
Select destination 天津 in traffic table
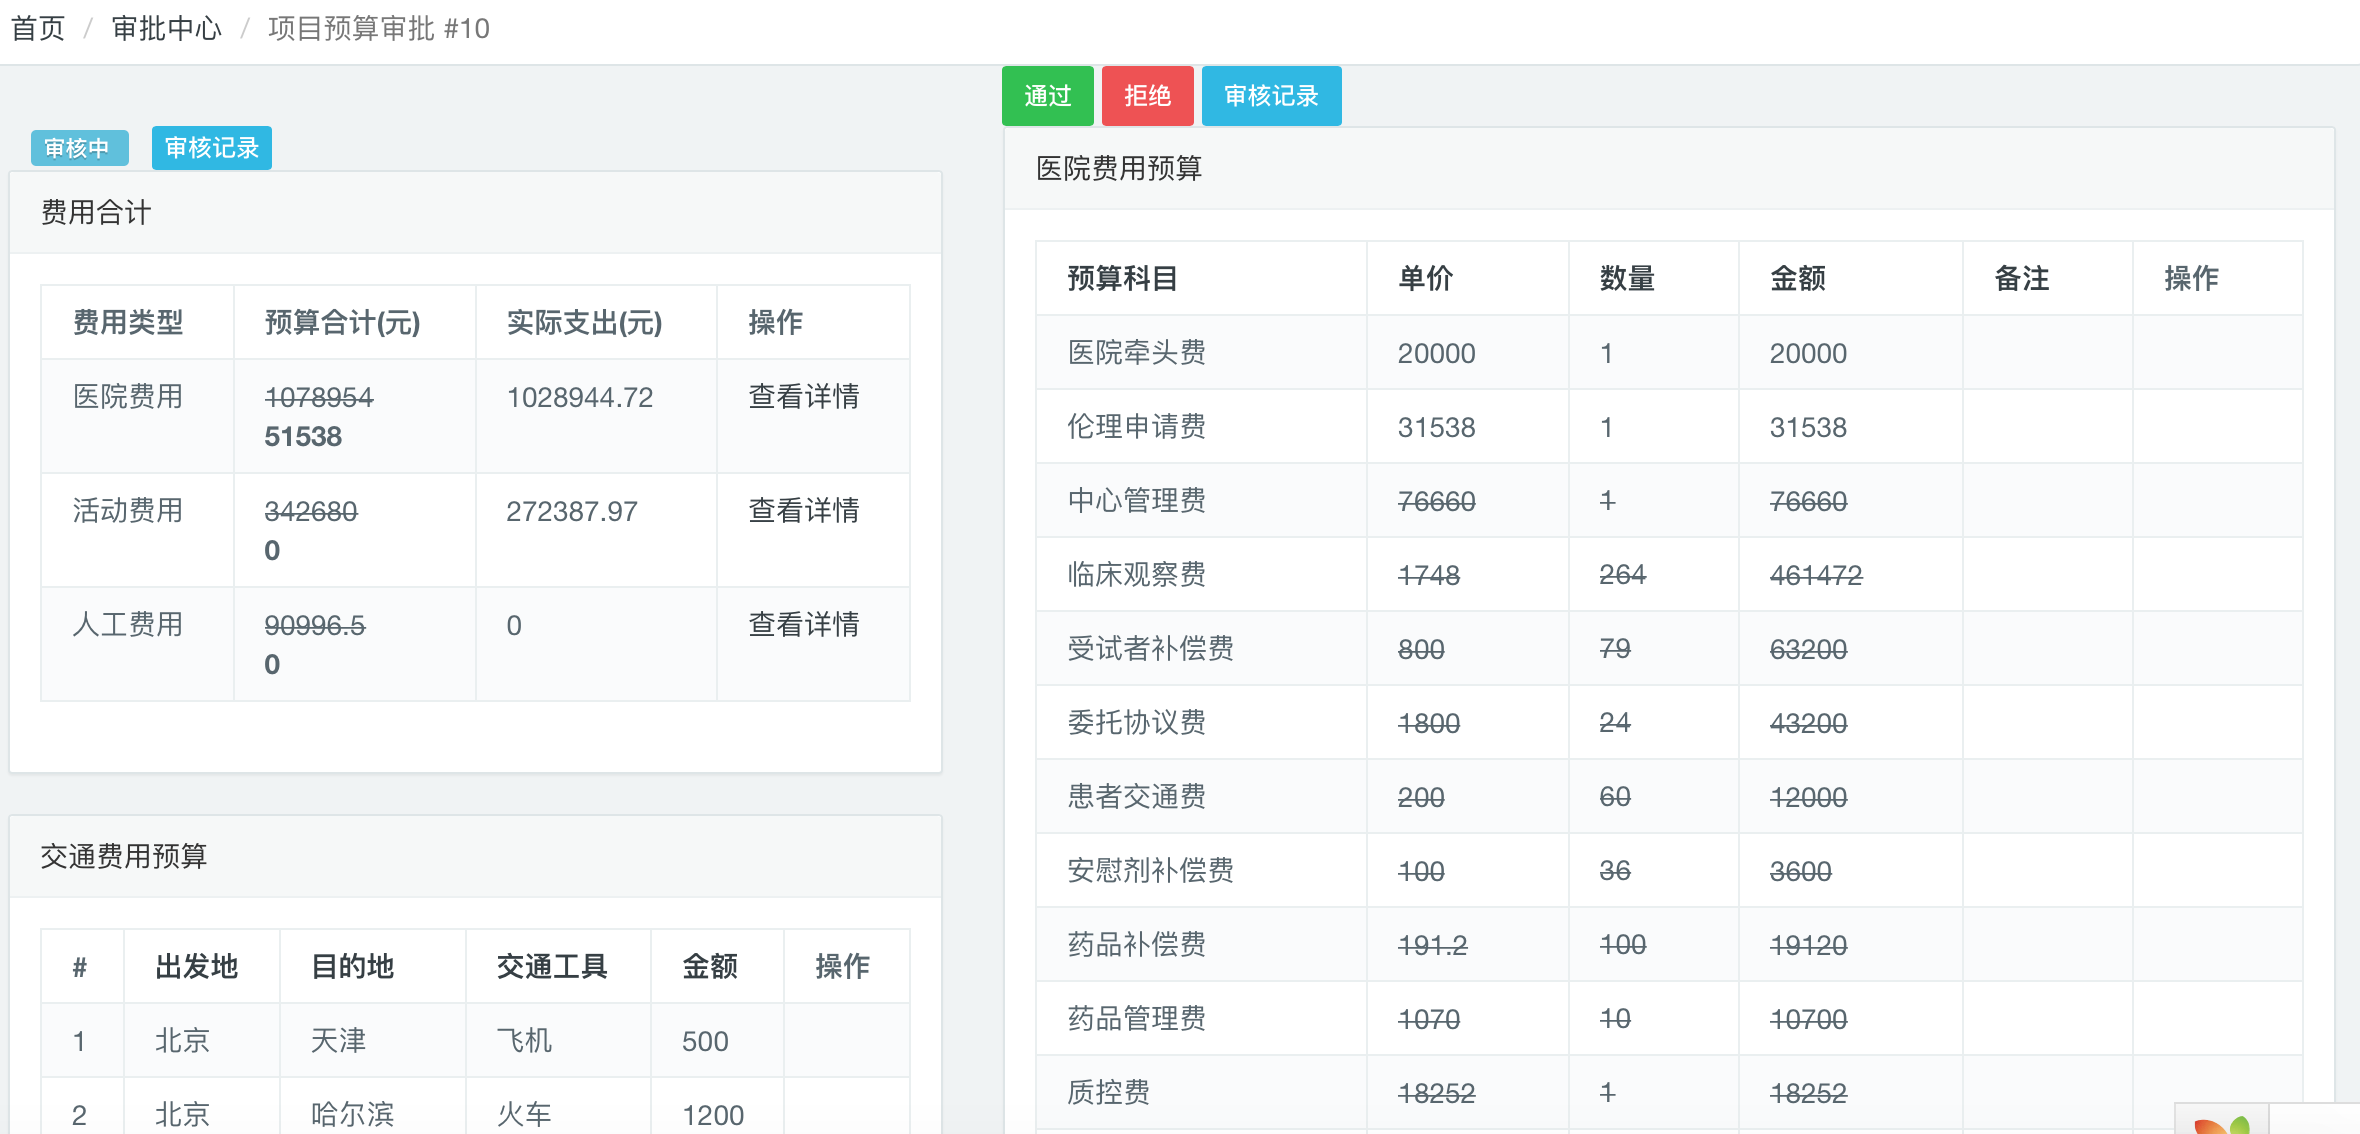[338, 1041]
